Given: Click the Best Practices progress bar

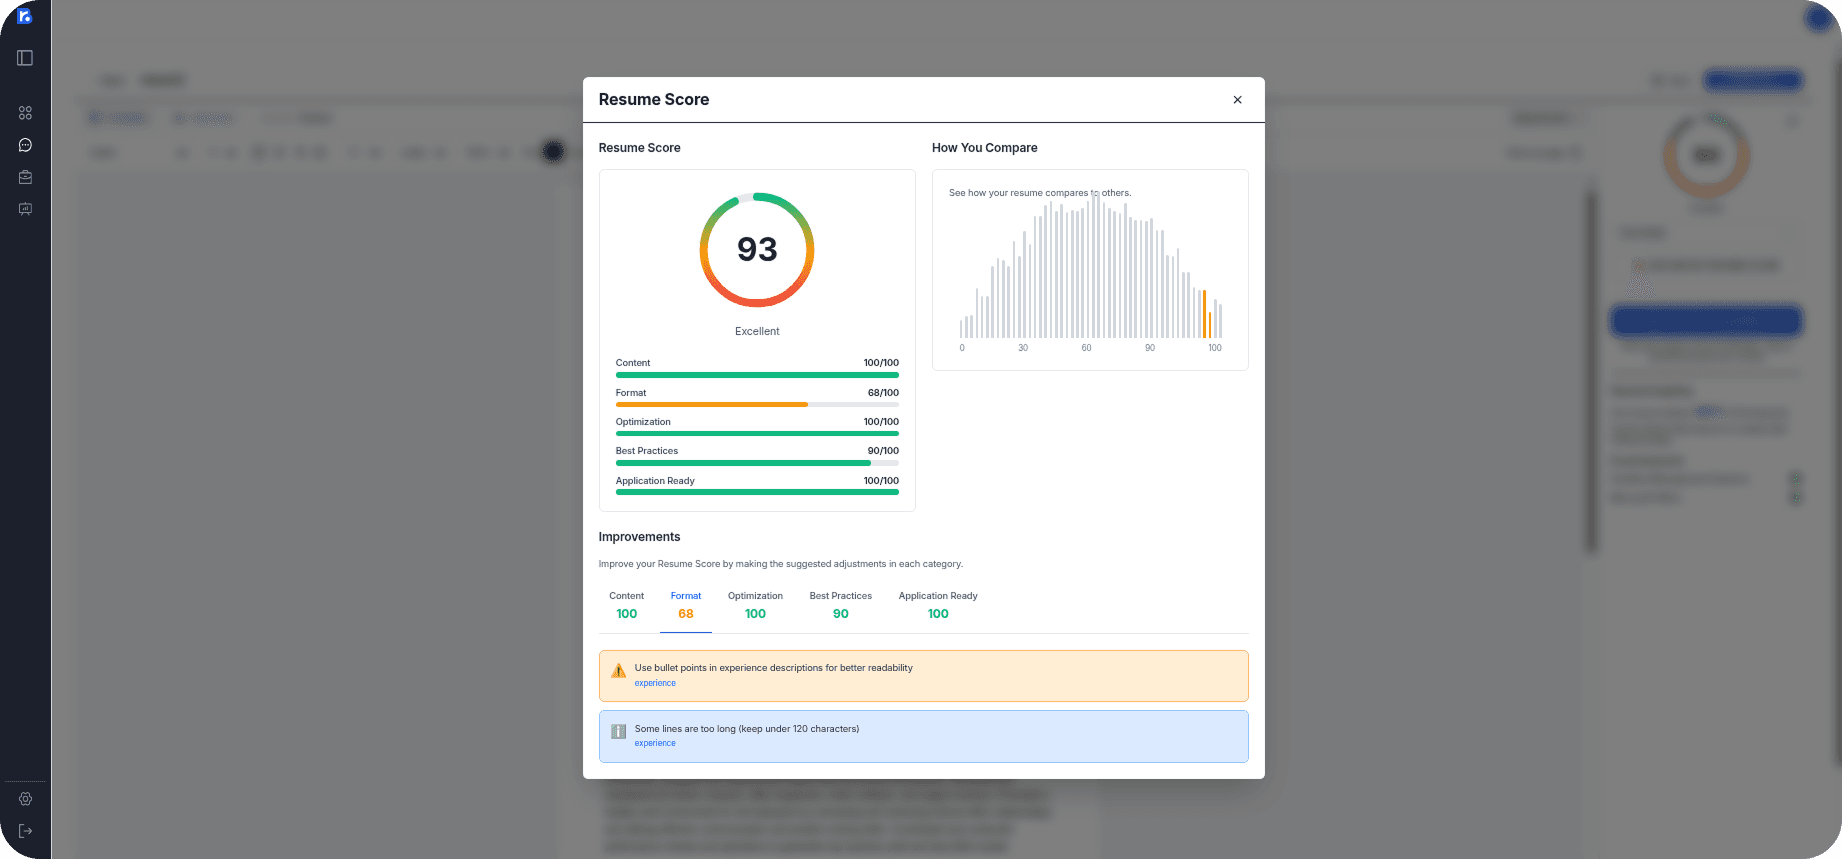Looking at the screenshot, I should point(757,463).
